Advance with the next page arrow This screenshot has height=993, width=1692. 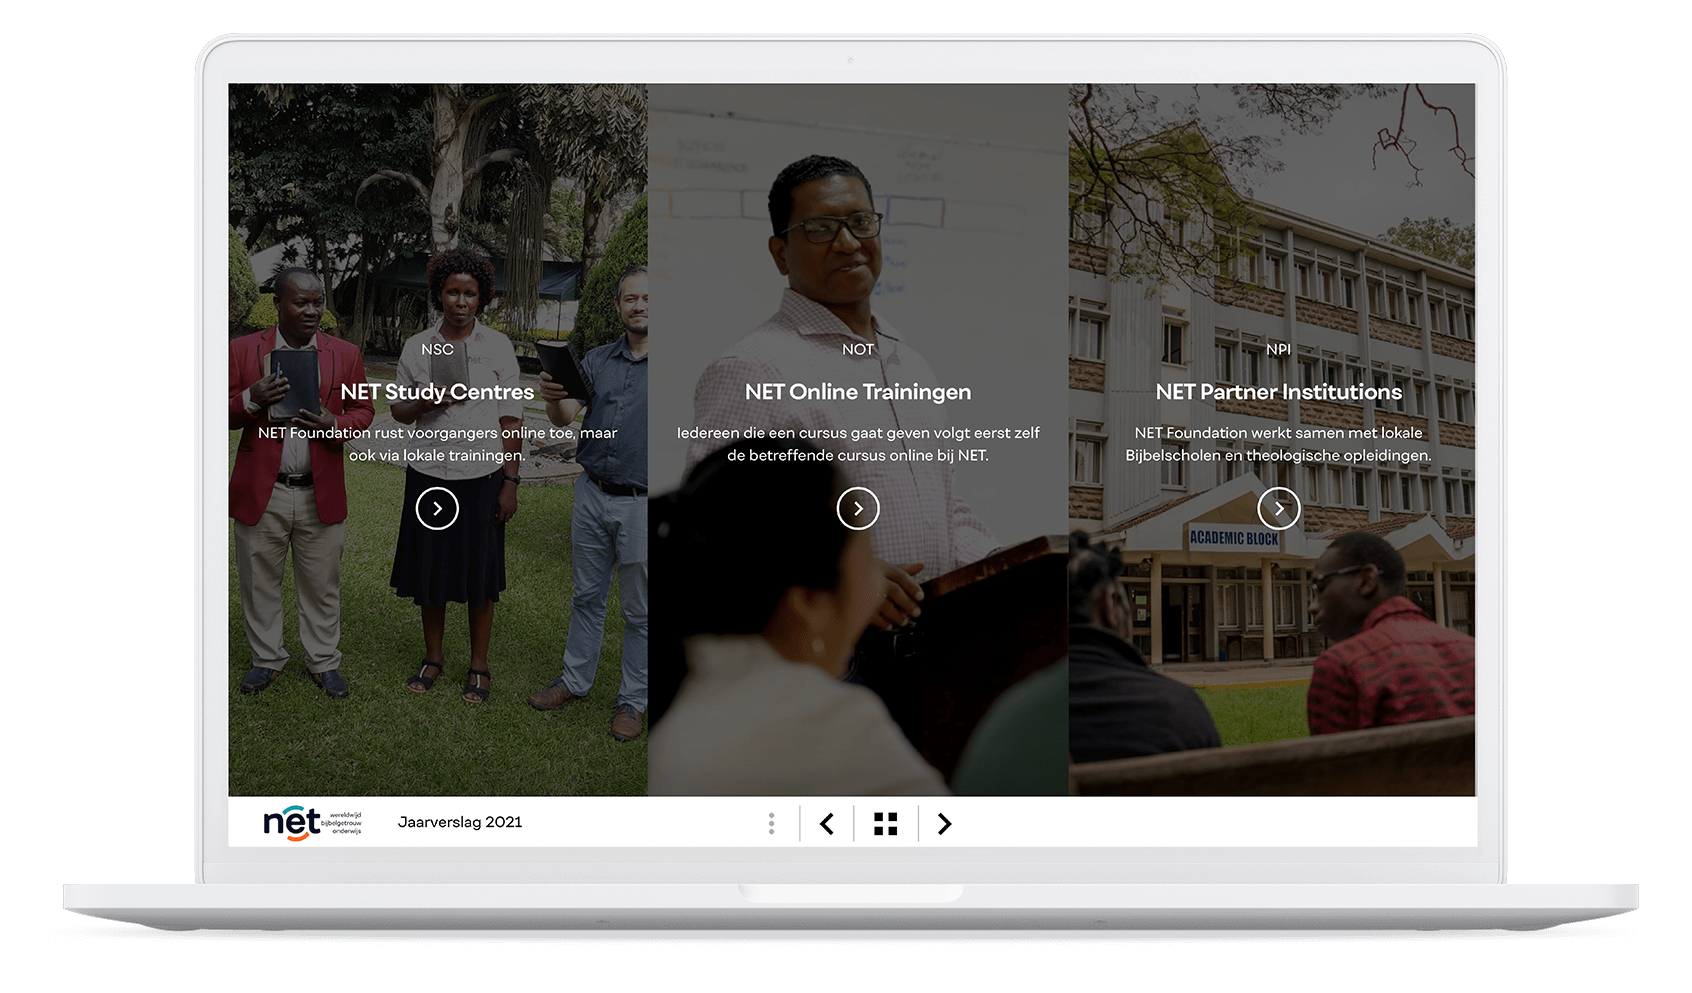(944, 823)
